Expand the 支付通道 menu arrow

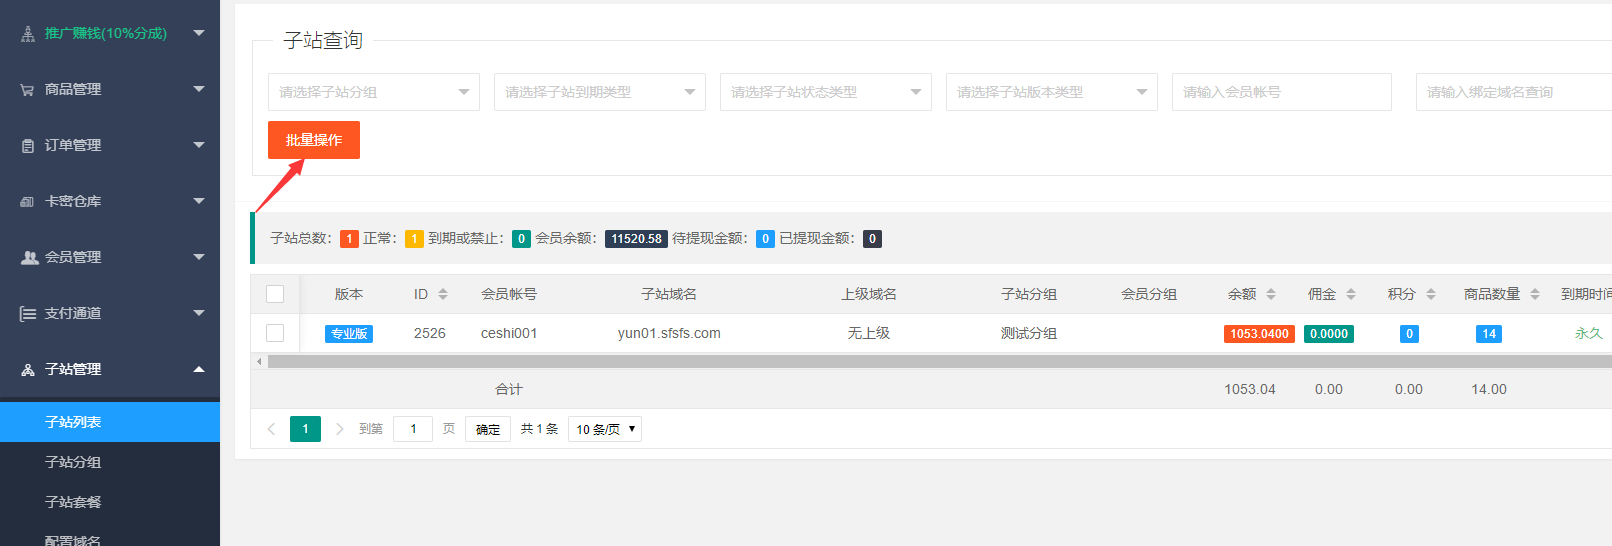(199, 313)
